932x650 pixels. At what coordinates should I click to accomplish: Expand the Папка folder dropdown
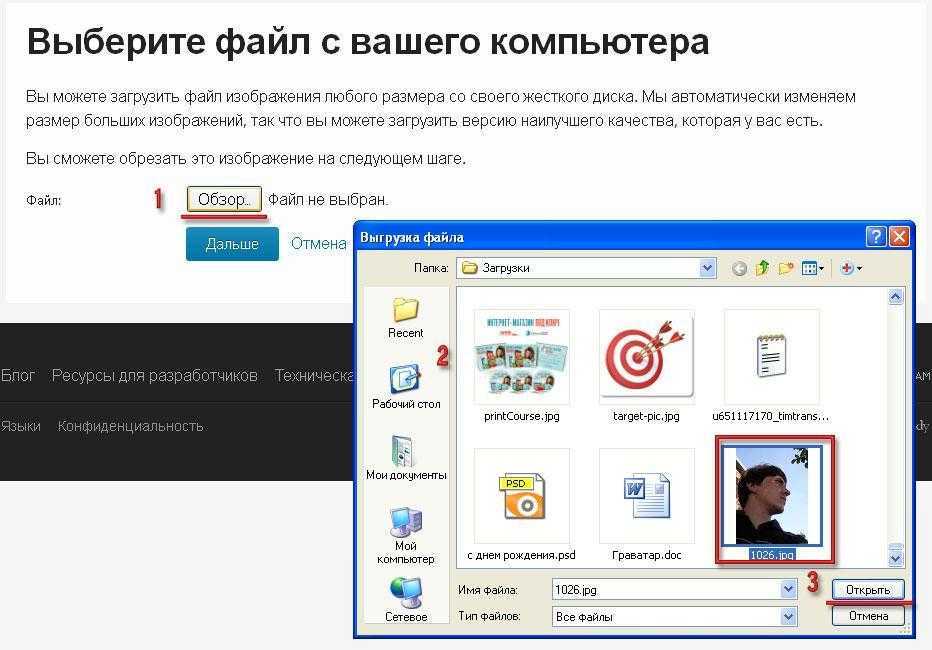708,268
